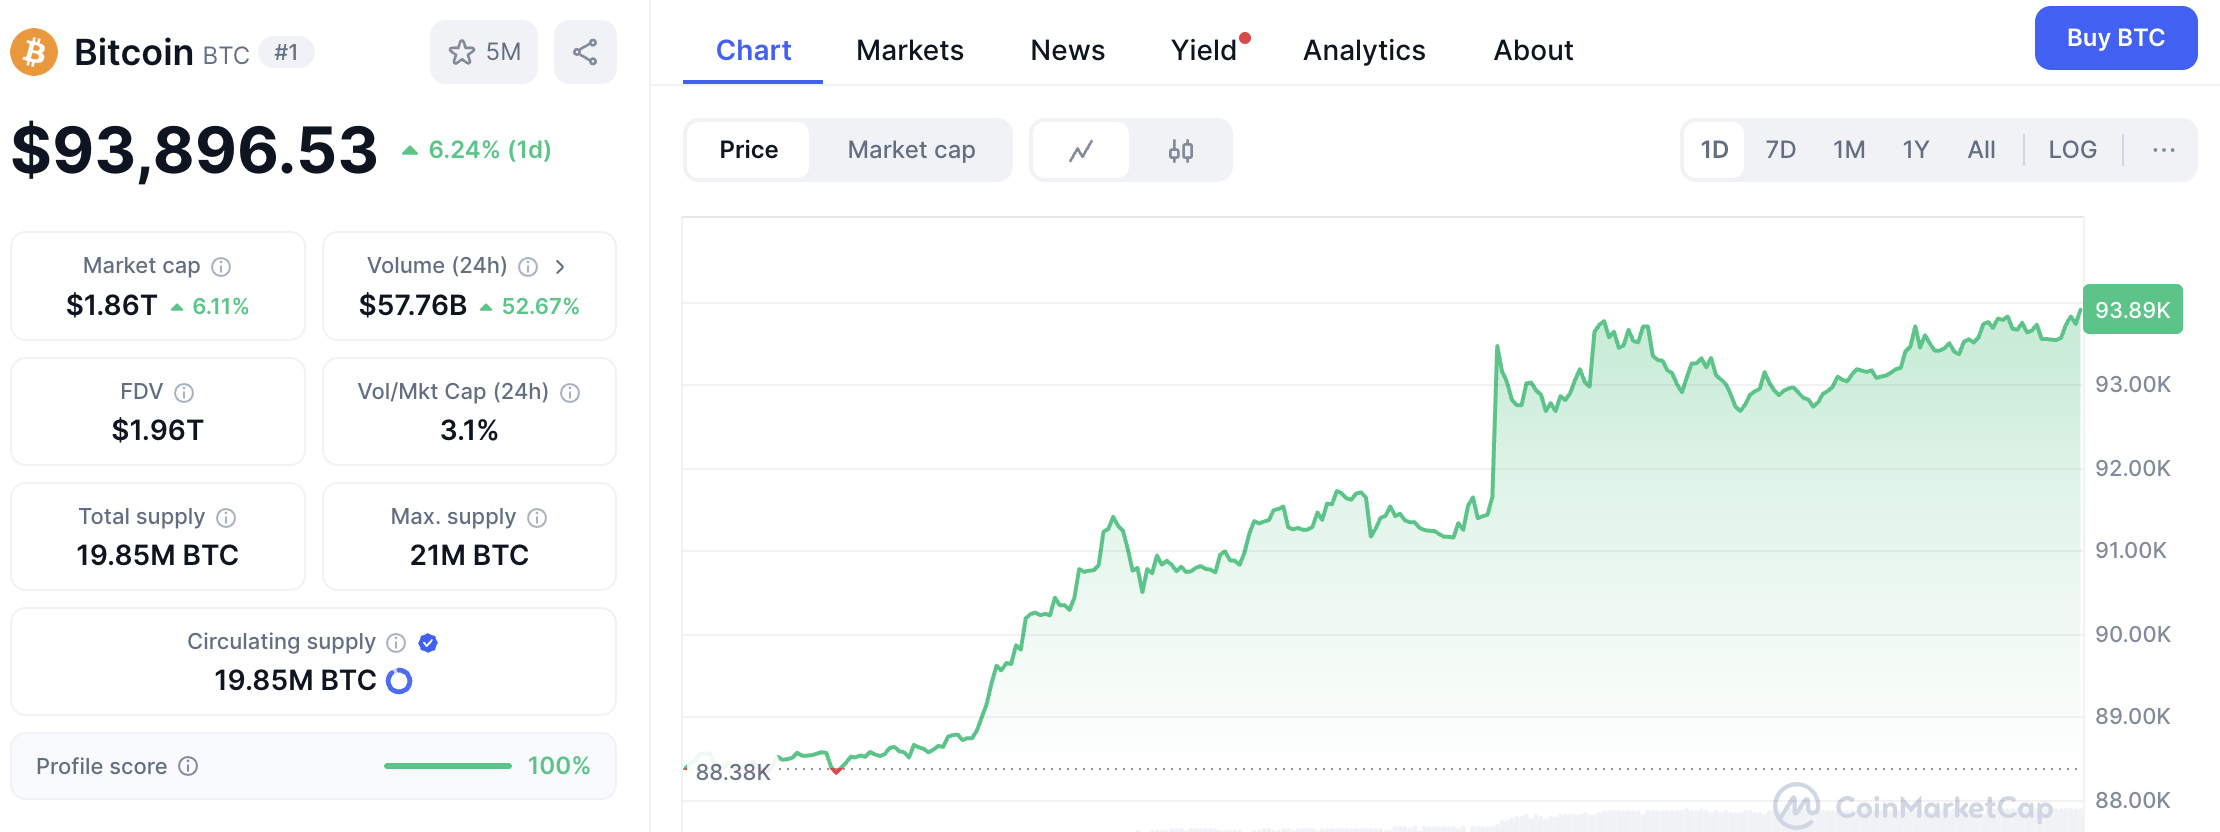2220x832 pixels.
Task: Open the share icon button
Action: click(x=585, y=52)
